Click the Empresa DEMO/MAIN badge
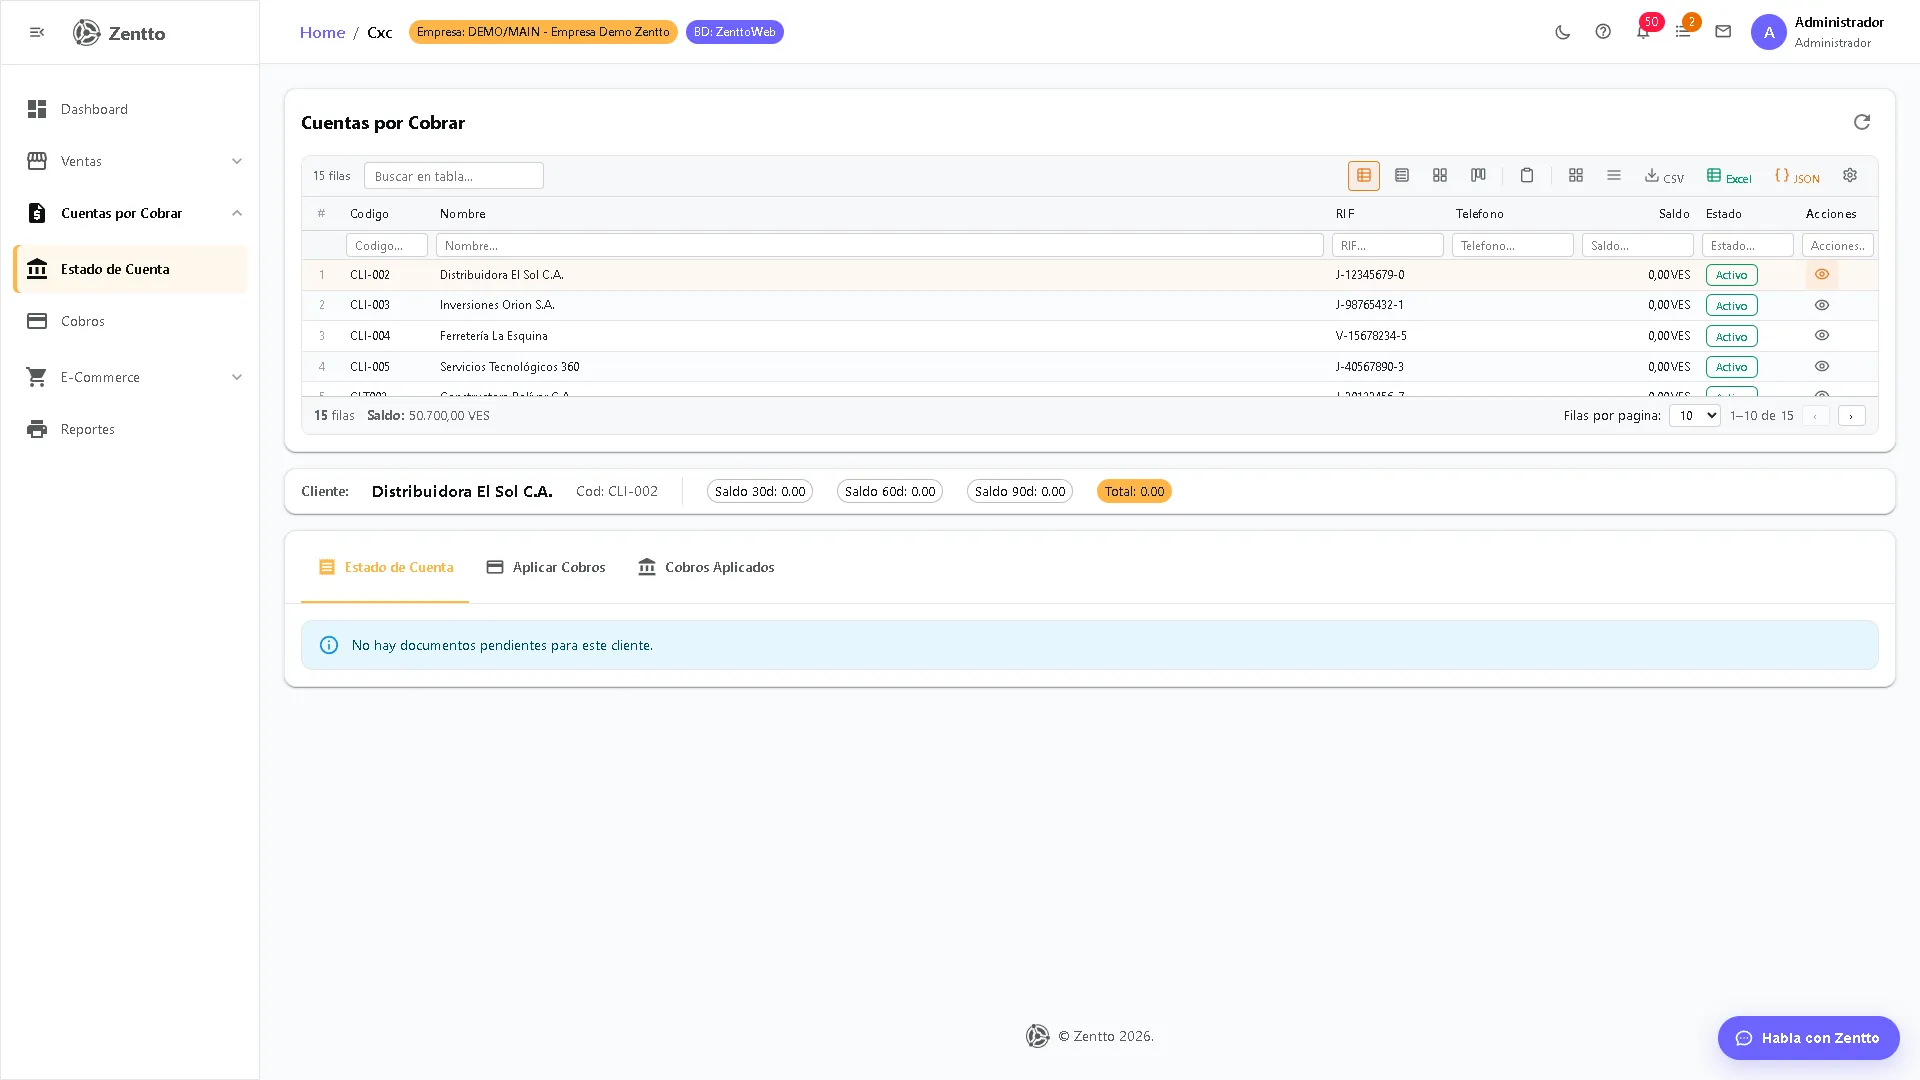This screenshot has height=1080, width=1920. (543, 32)
